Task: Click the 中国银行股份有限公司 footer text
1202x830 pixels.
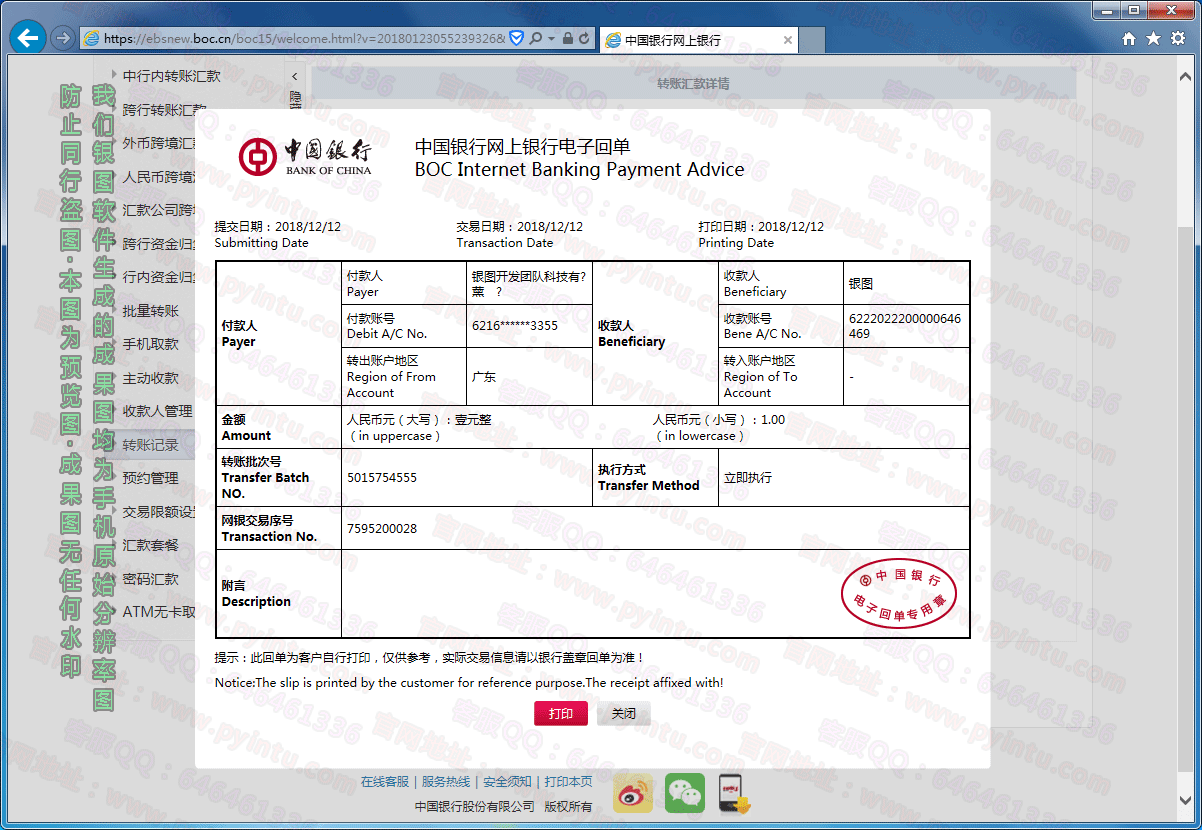Action: (x=475, y=806)
